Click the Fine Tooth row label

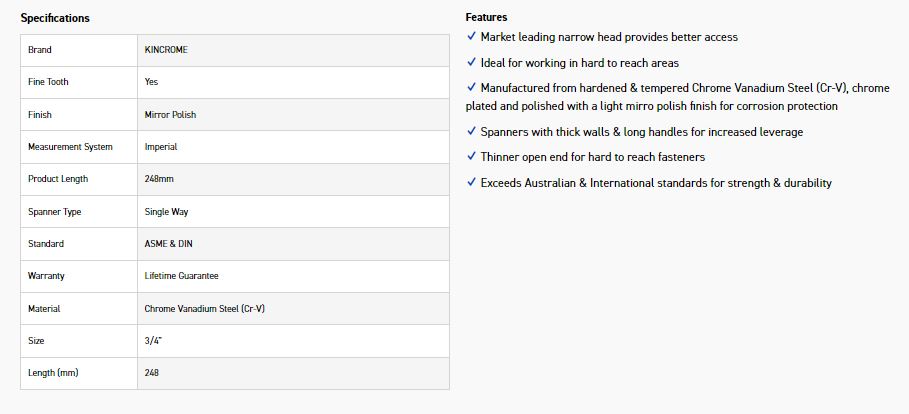(x=48, y=82)
